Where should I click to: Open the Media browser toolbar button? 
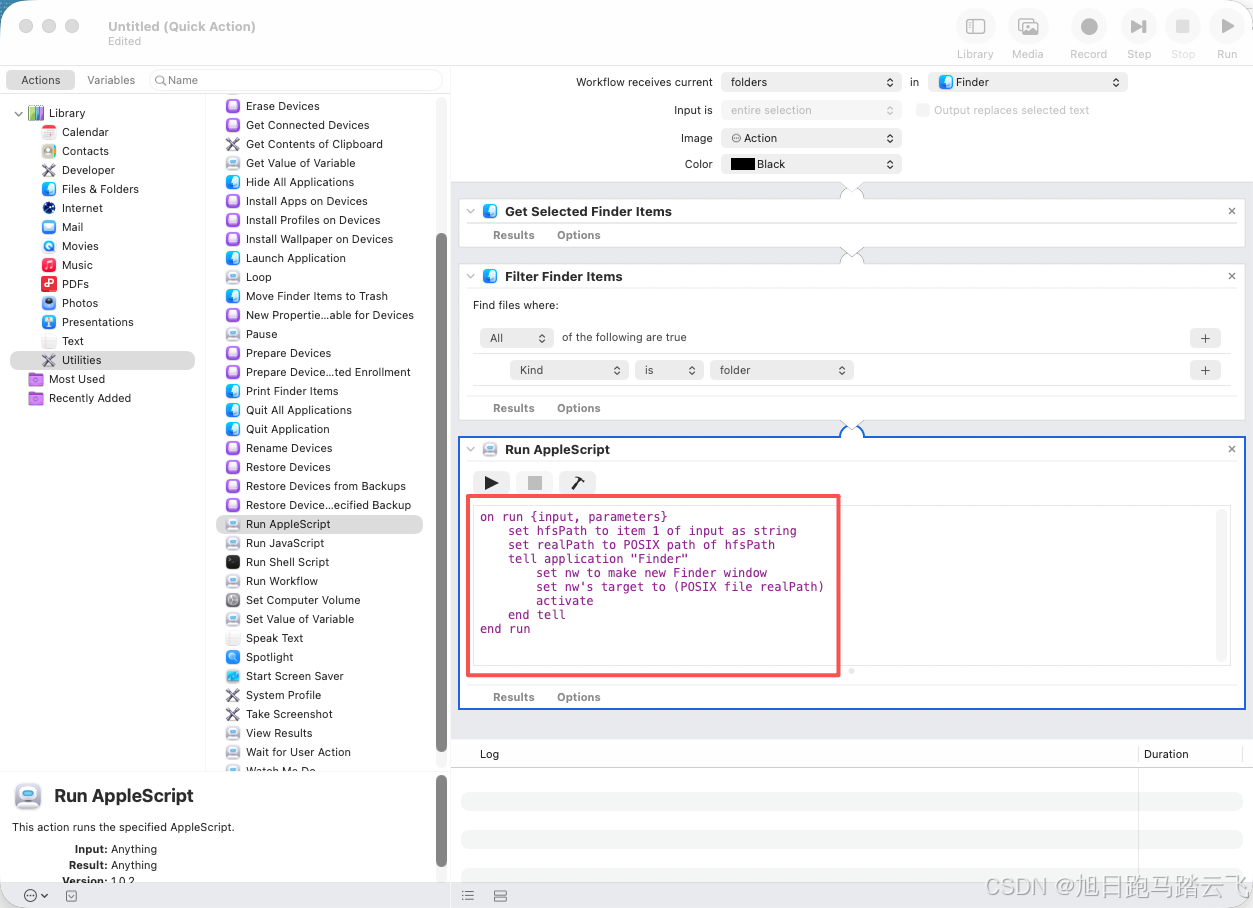[1027, 27]
